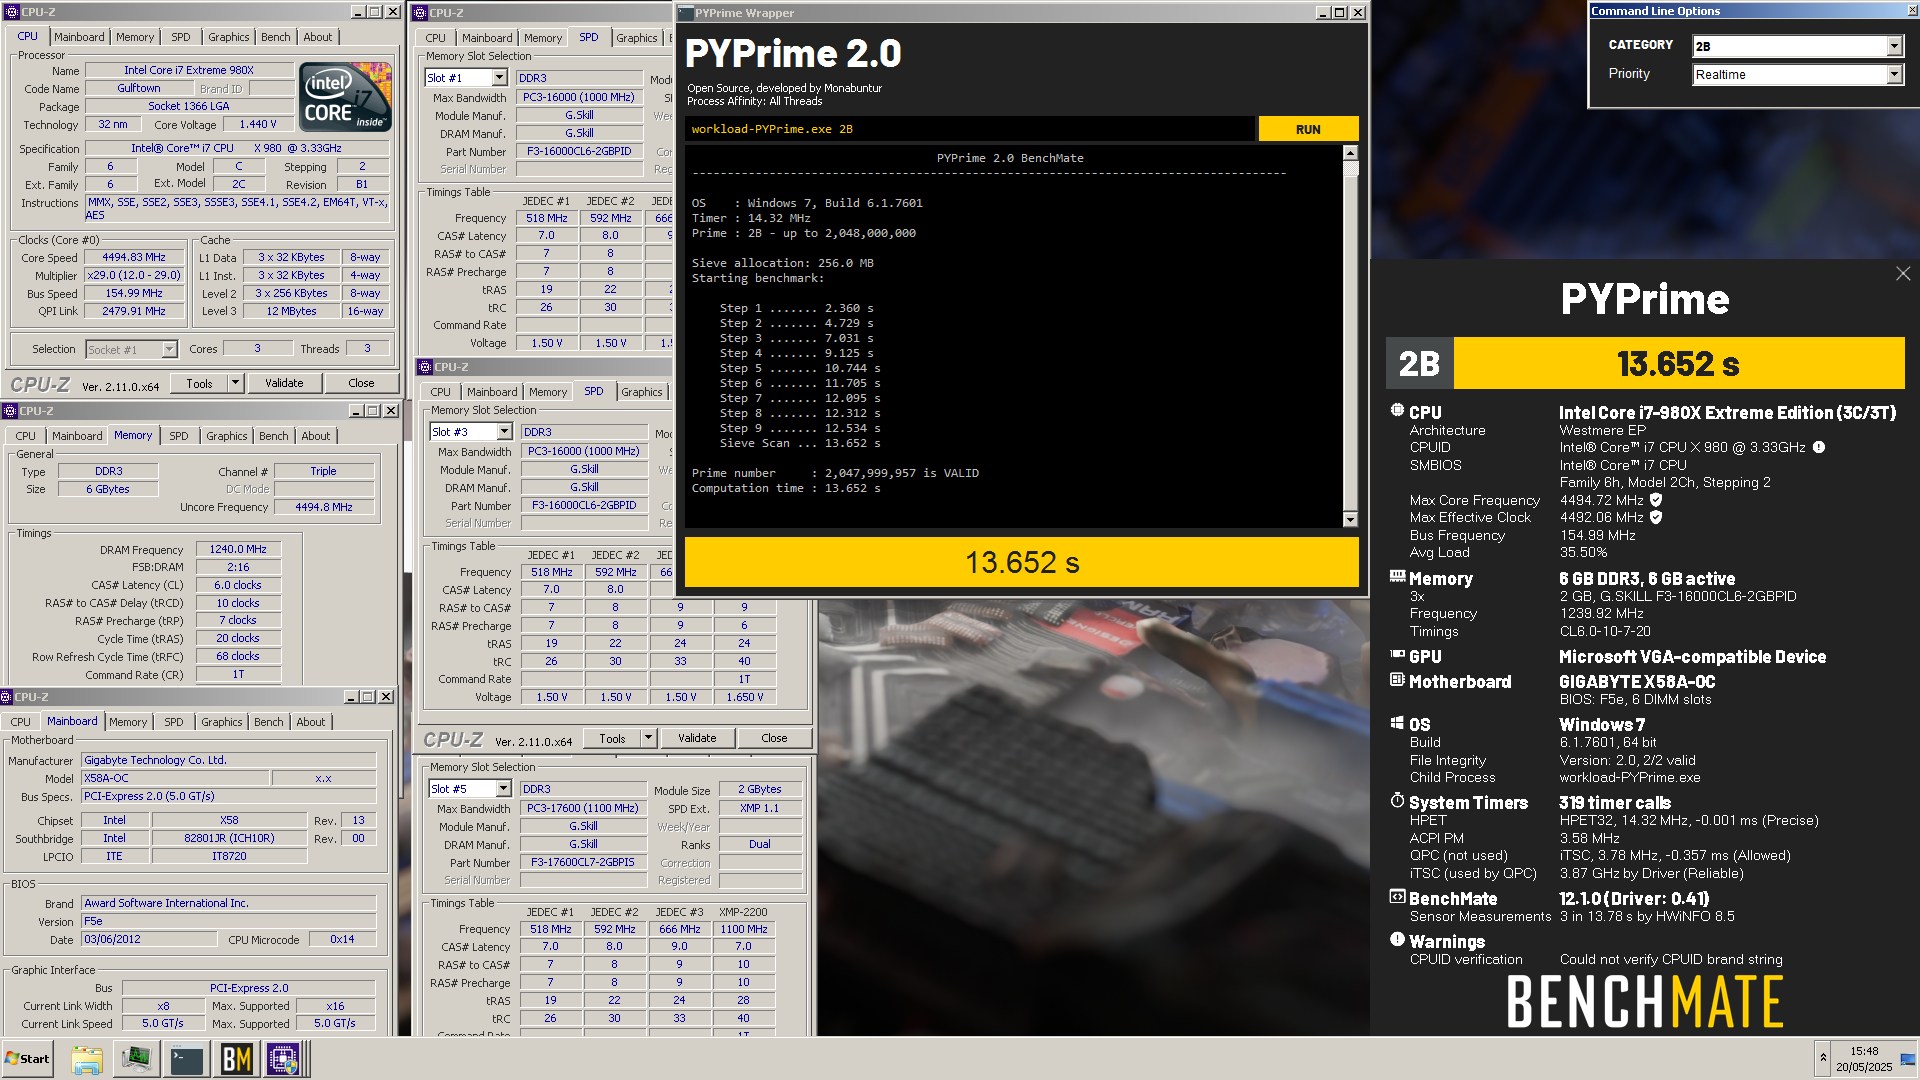
Task: Show hidden system tray icons
Action: click(1823, 1058)
